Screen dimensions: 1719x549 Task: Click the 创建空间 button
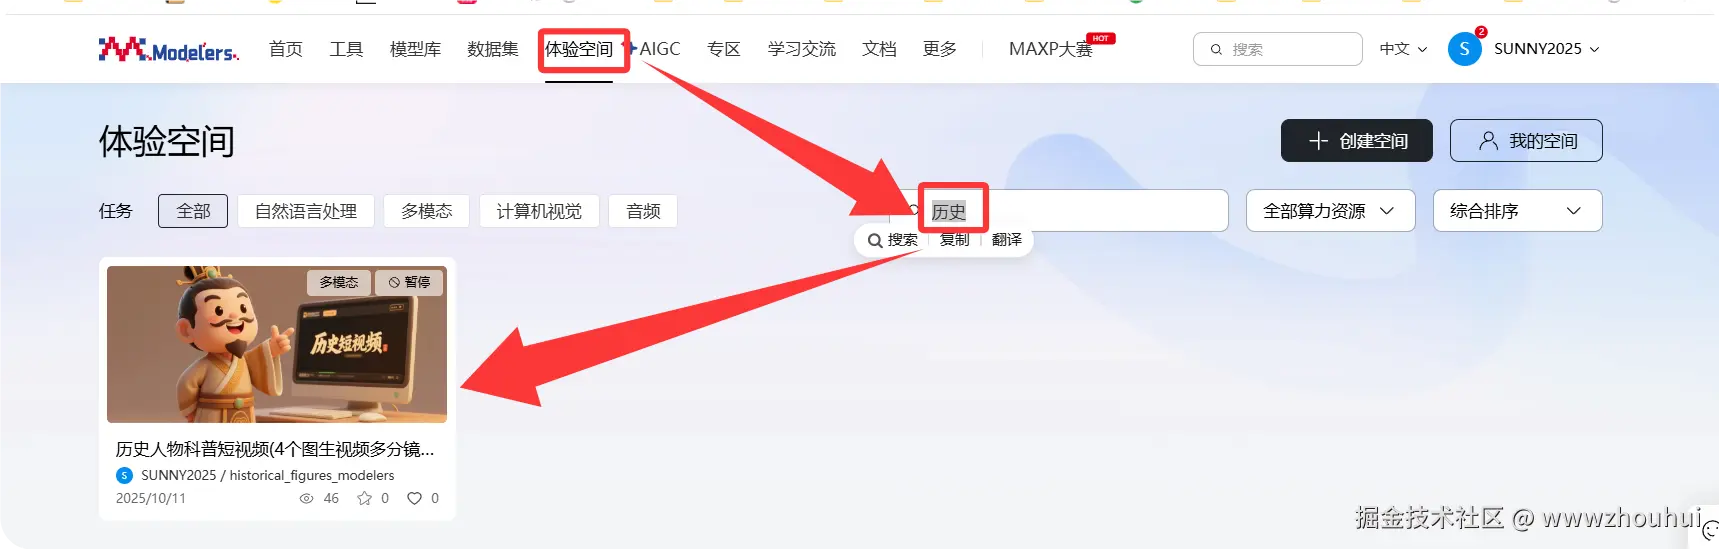(1357, 141)
